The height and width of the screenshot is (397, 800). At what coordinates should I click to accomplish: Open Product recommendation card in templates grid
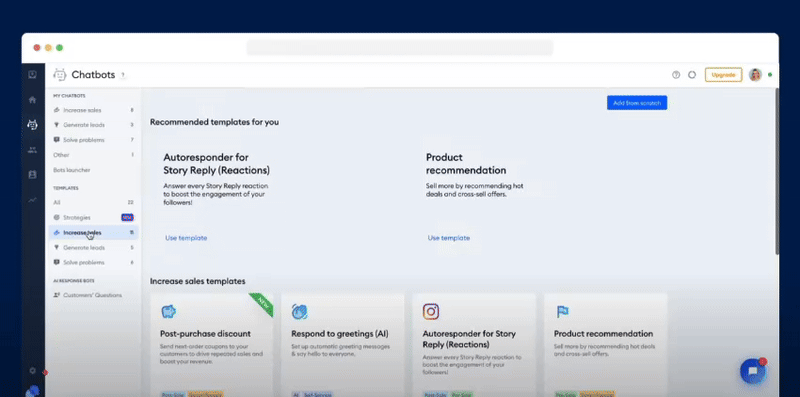(606, 345)
